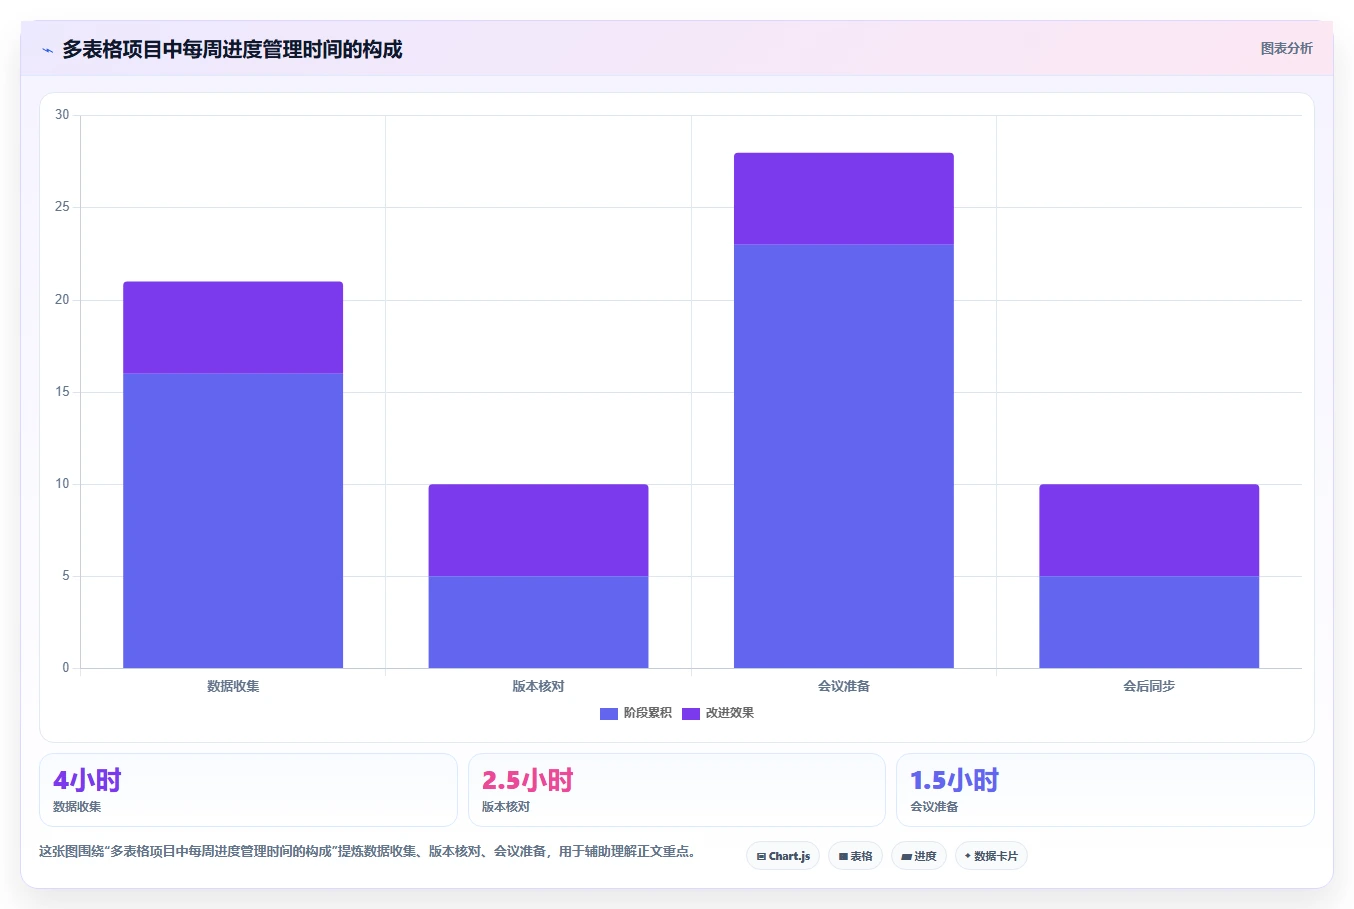The height and width of the screenshot is (909, 1354).
Task: Click the purple 改进效果 segment of the 数据收集 bar
Action: click(x=233, y=327)
